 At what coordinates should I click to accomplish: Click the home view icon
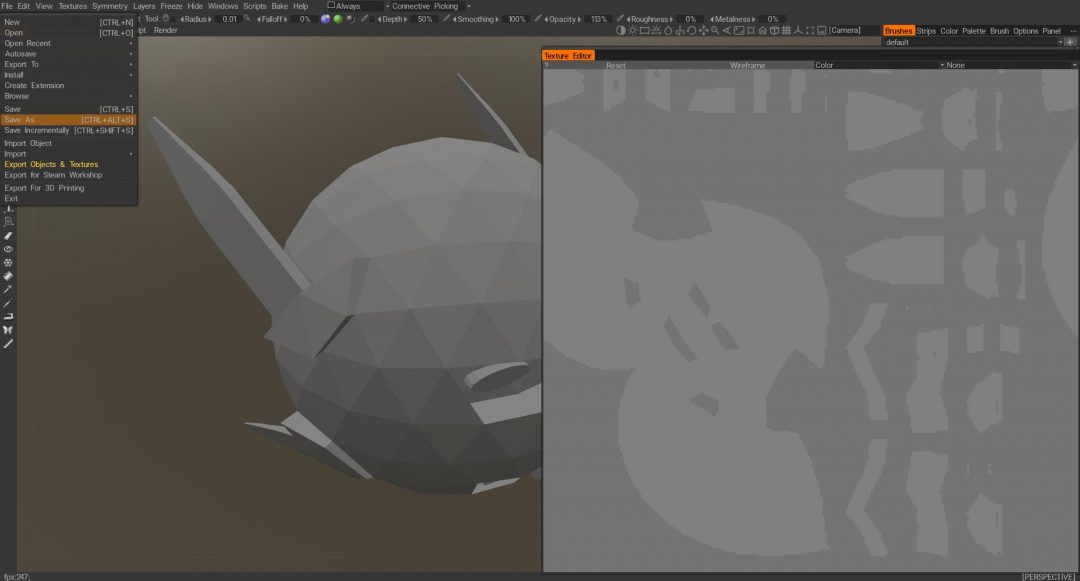(x=762, y=30)
